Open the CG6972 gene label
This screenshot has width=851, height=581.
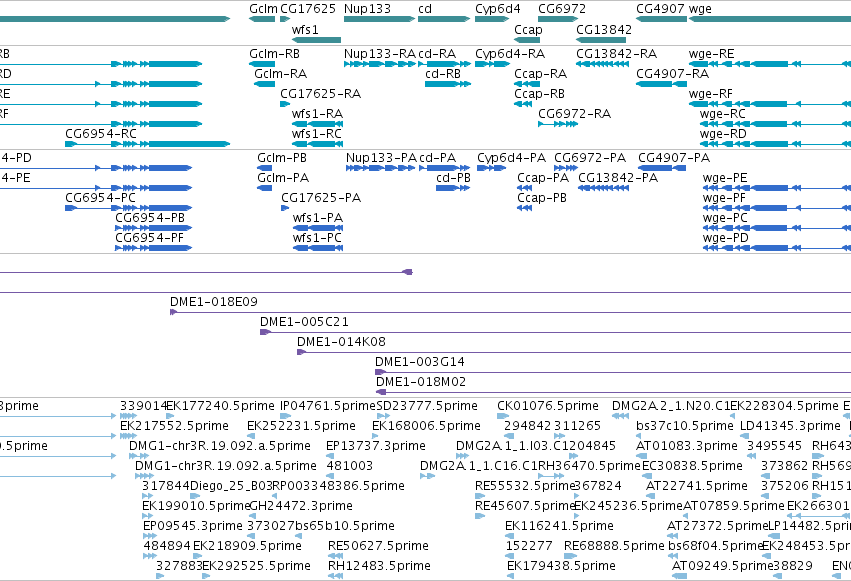click(562, 9)
